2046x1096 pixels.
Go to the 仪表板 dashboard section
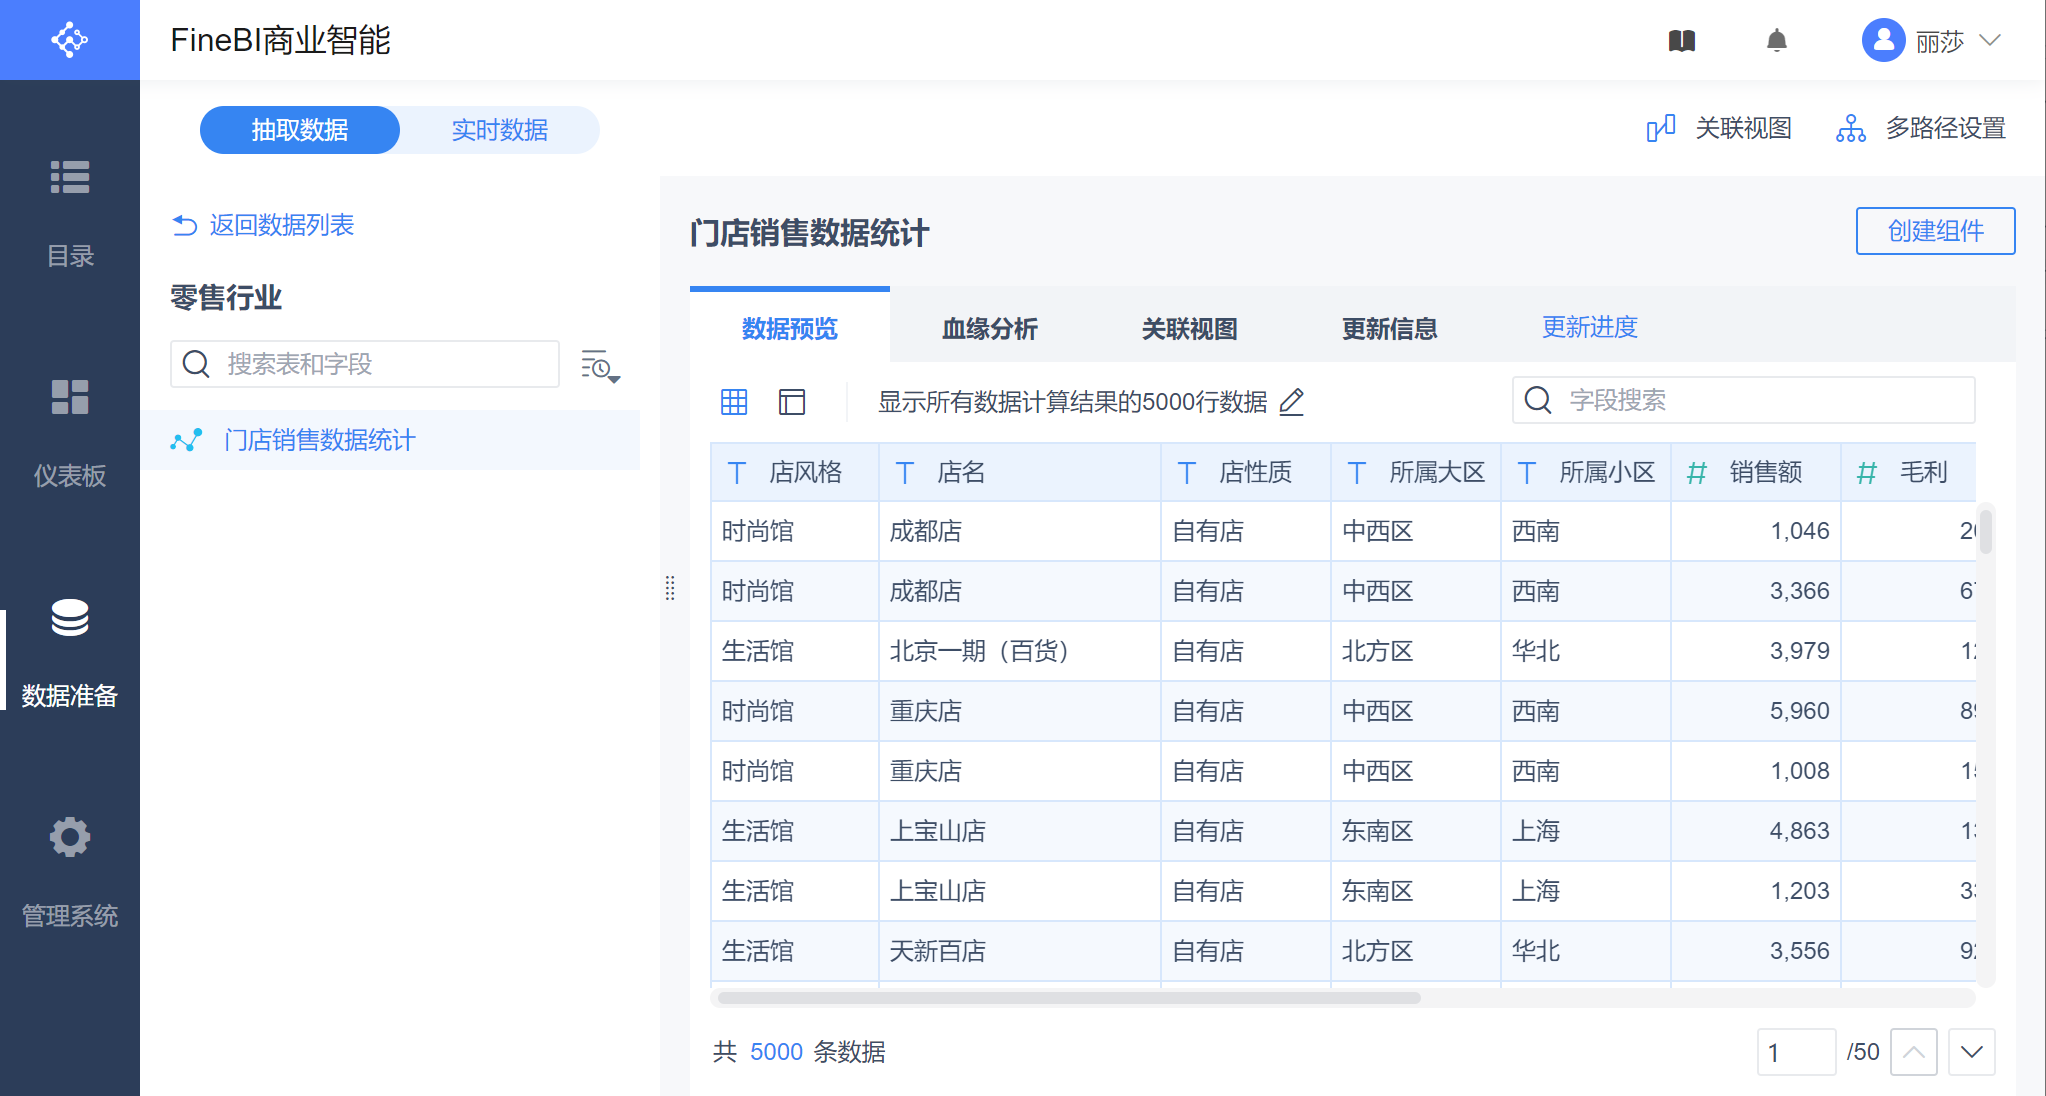(70, 397)
